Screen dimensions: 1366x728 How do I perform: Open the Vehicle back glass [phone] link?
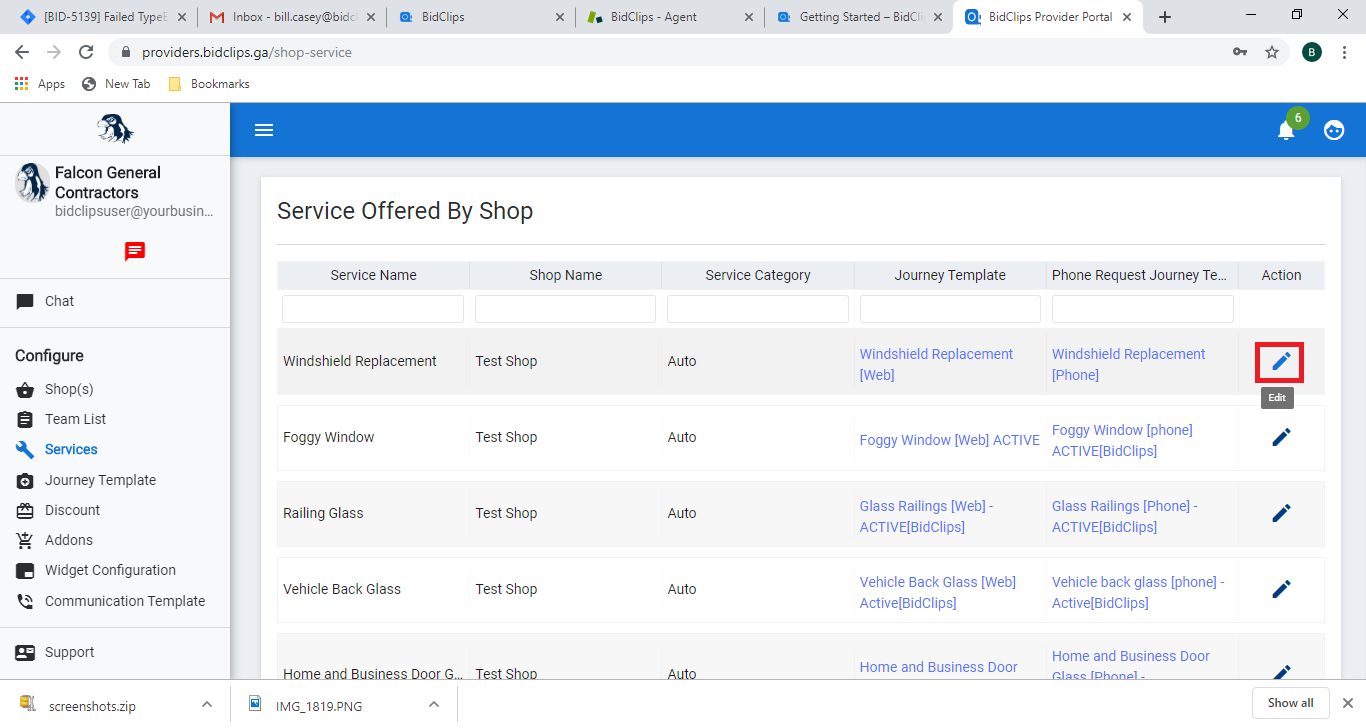[1138, 592]
